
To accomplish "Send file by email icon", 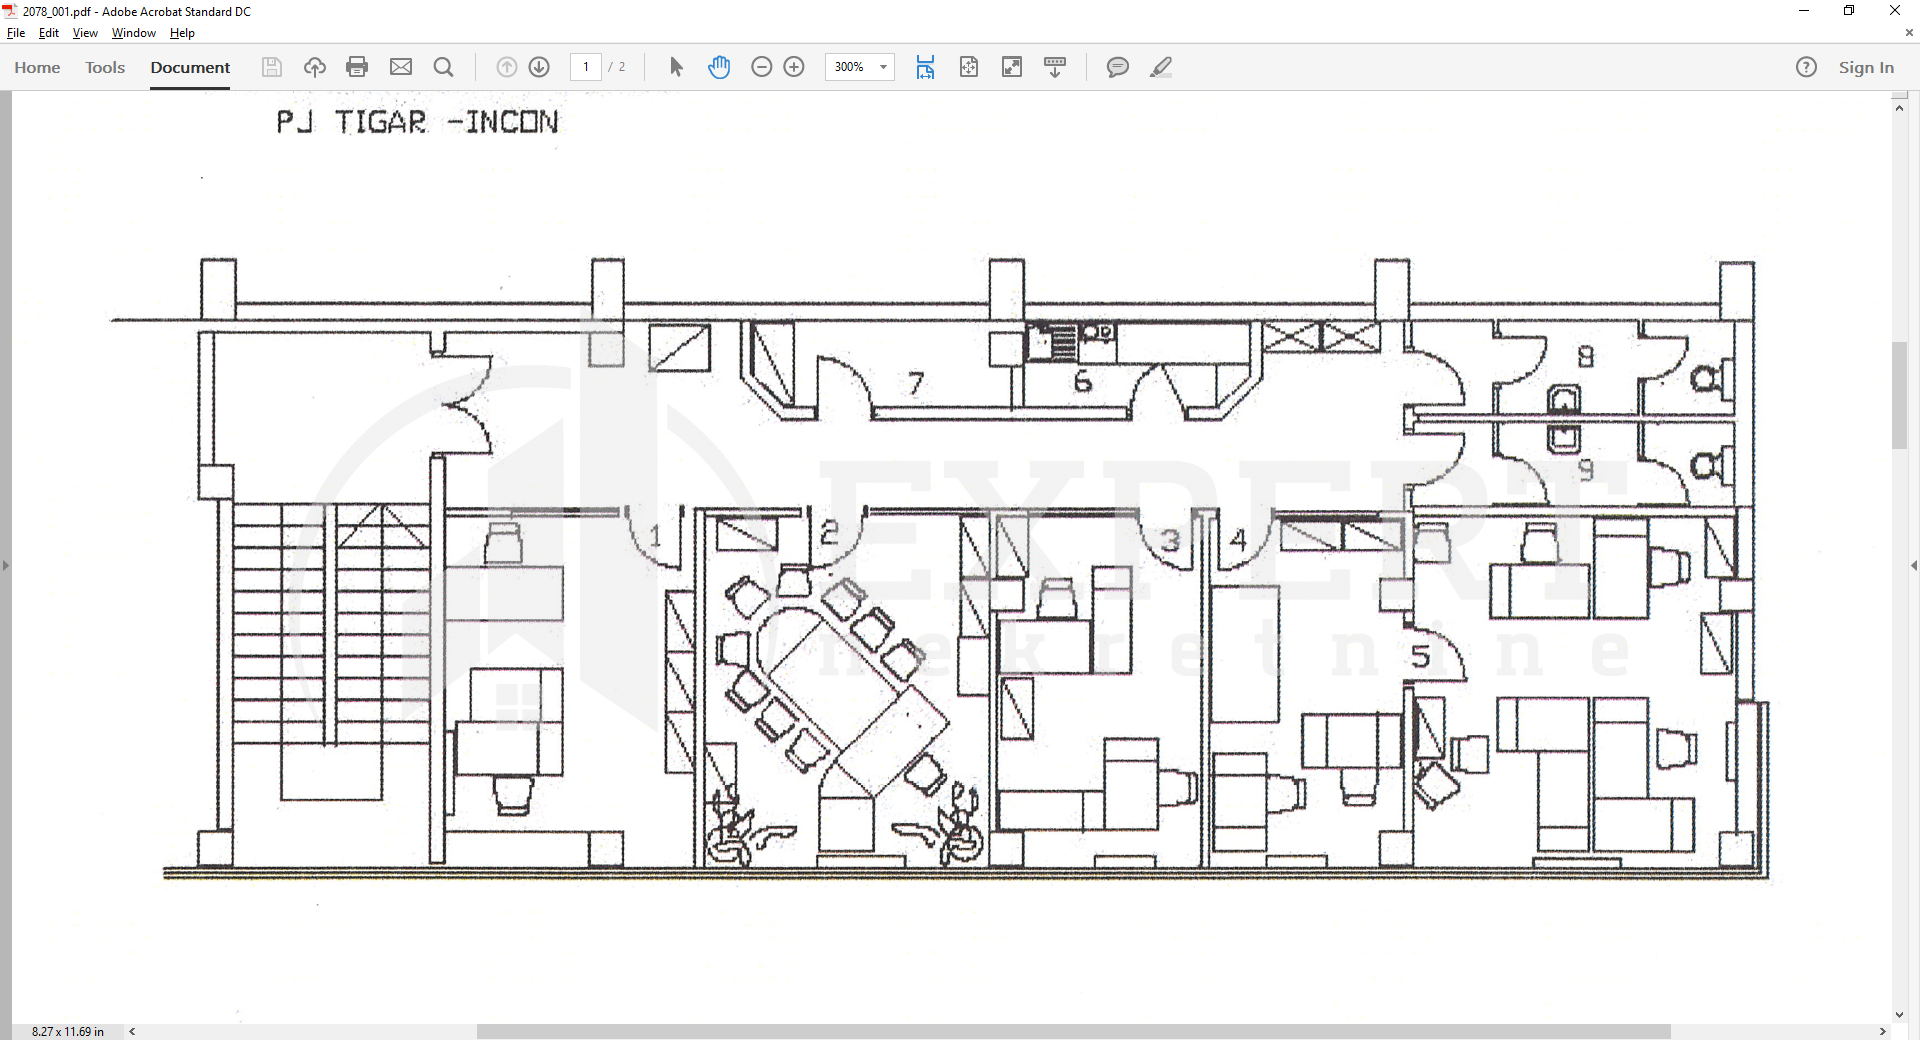I will (x=401, y=67).
